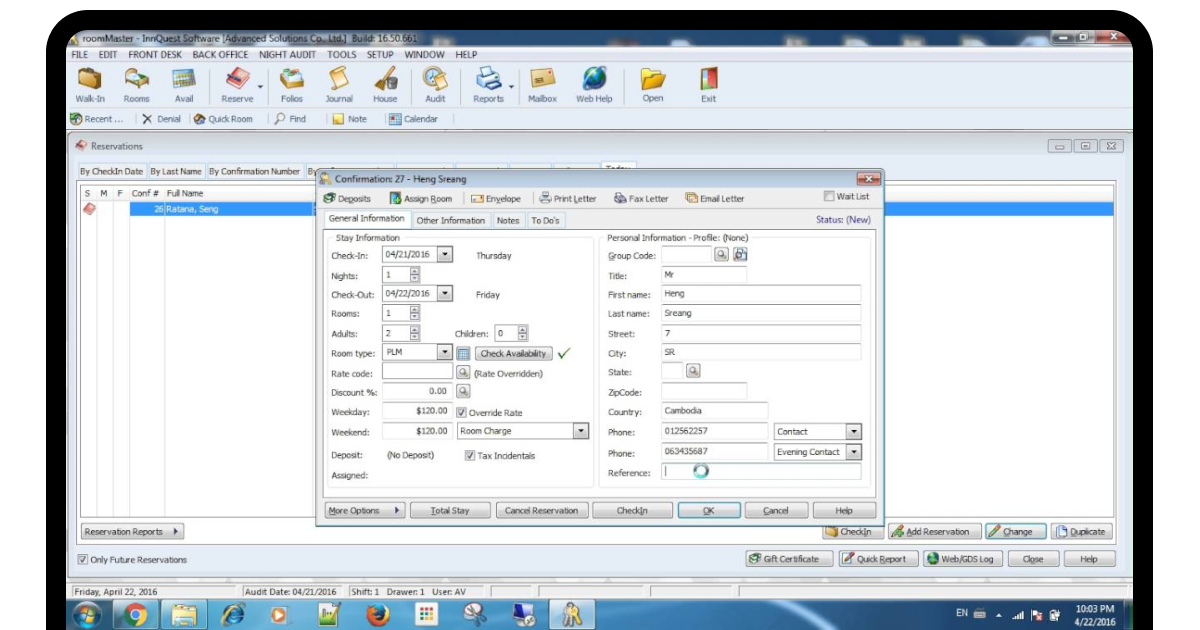Open the Reserve toolbar icon
Image resolution: width=1200 pixels, height=630 pixels.
tap(237, 85)
